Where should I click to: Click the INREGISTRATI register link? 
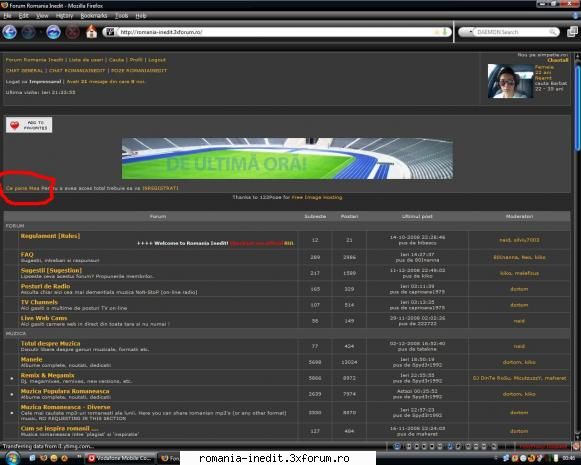tap(160, 188)
